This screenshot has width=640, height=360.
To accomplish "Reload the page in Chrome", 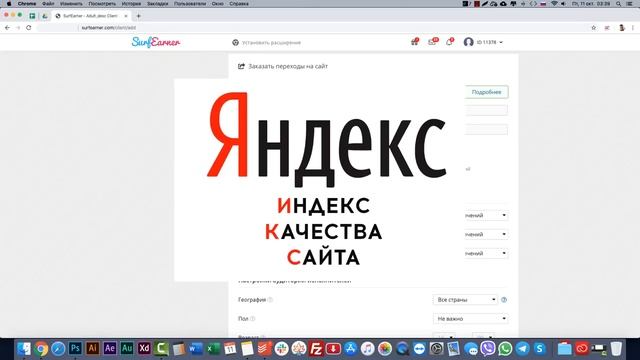I will (29, 28).
